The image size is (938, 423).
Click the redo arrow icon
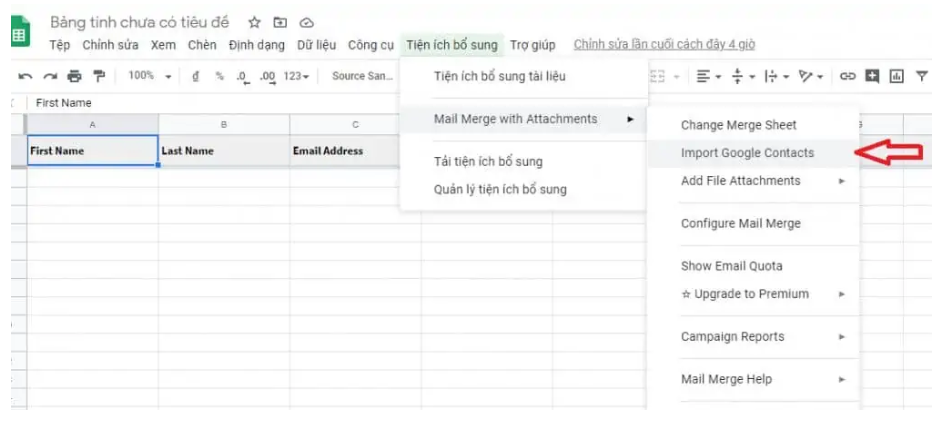(50, 76)
